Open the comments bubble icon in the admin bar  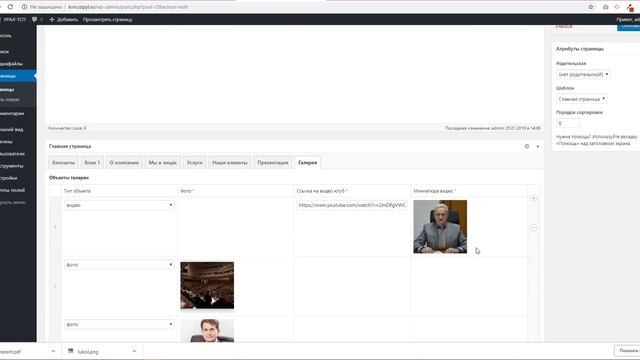click(x=34, y=19)
